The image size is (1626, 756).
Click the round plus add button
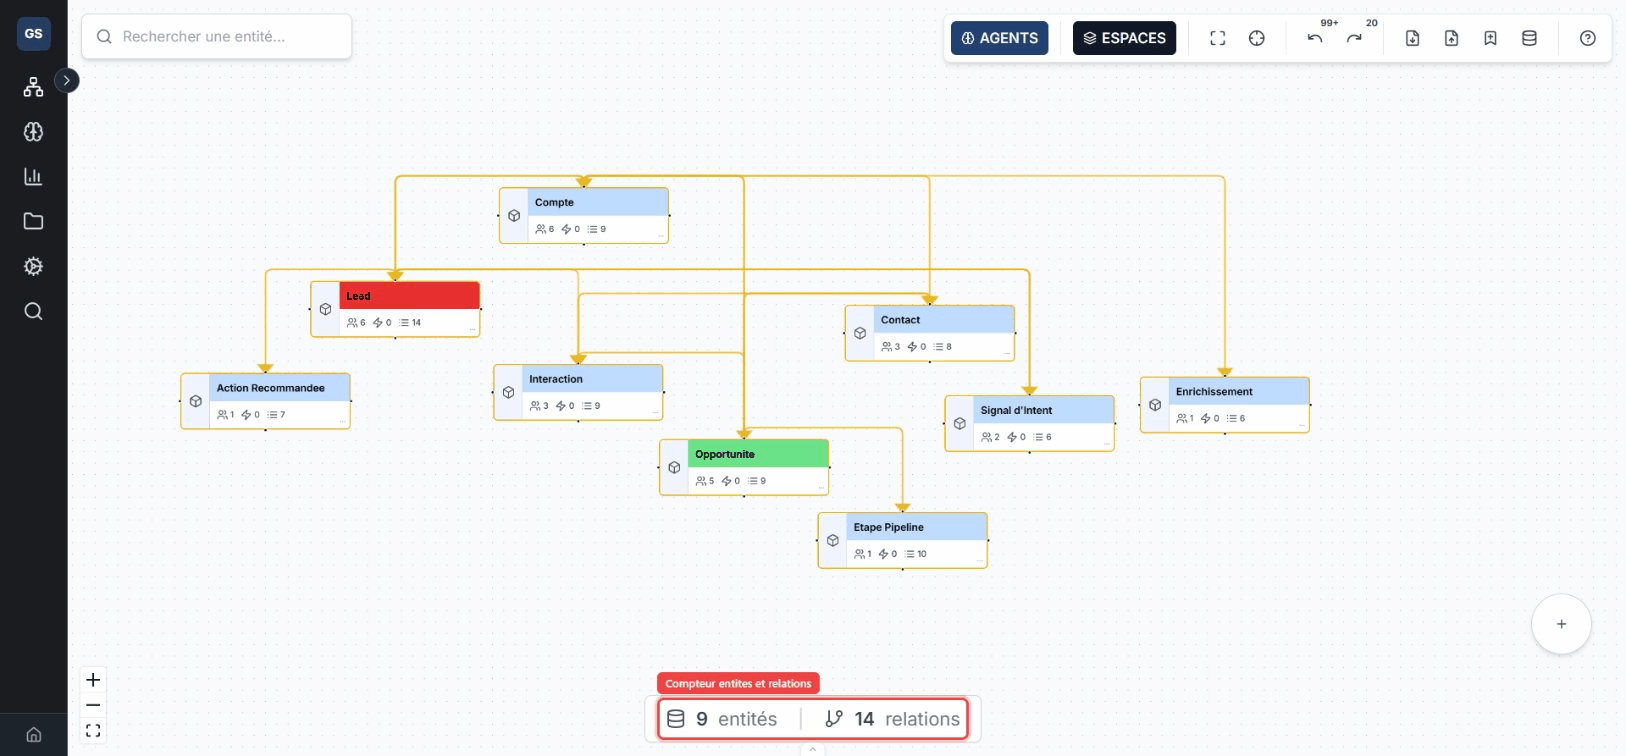(1561, 624)
